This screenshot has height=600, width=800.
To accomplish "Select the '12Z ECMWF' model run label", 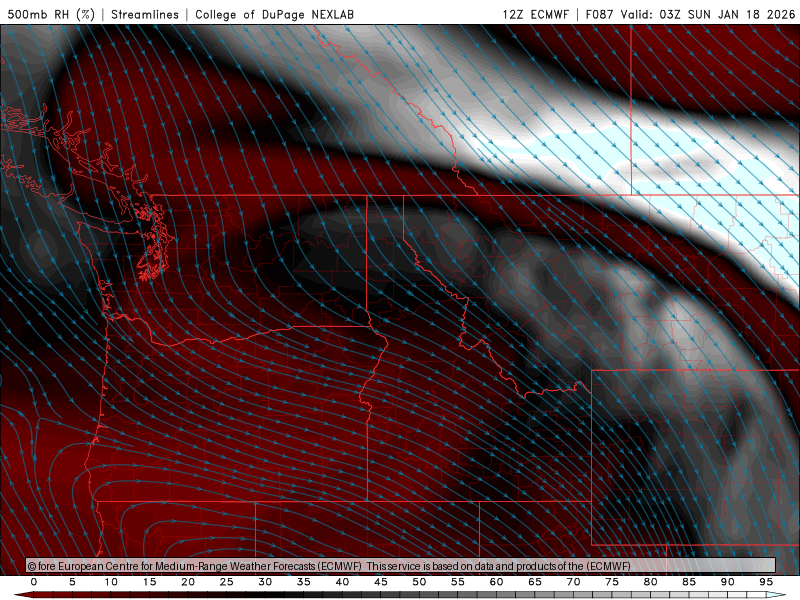I will pos(535,14).
